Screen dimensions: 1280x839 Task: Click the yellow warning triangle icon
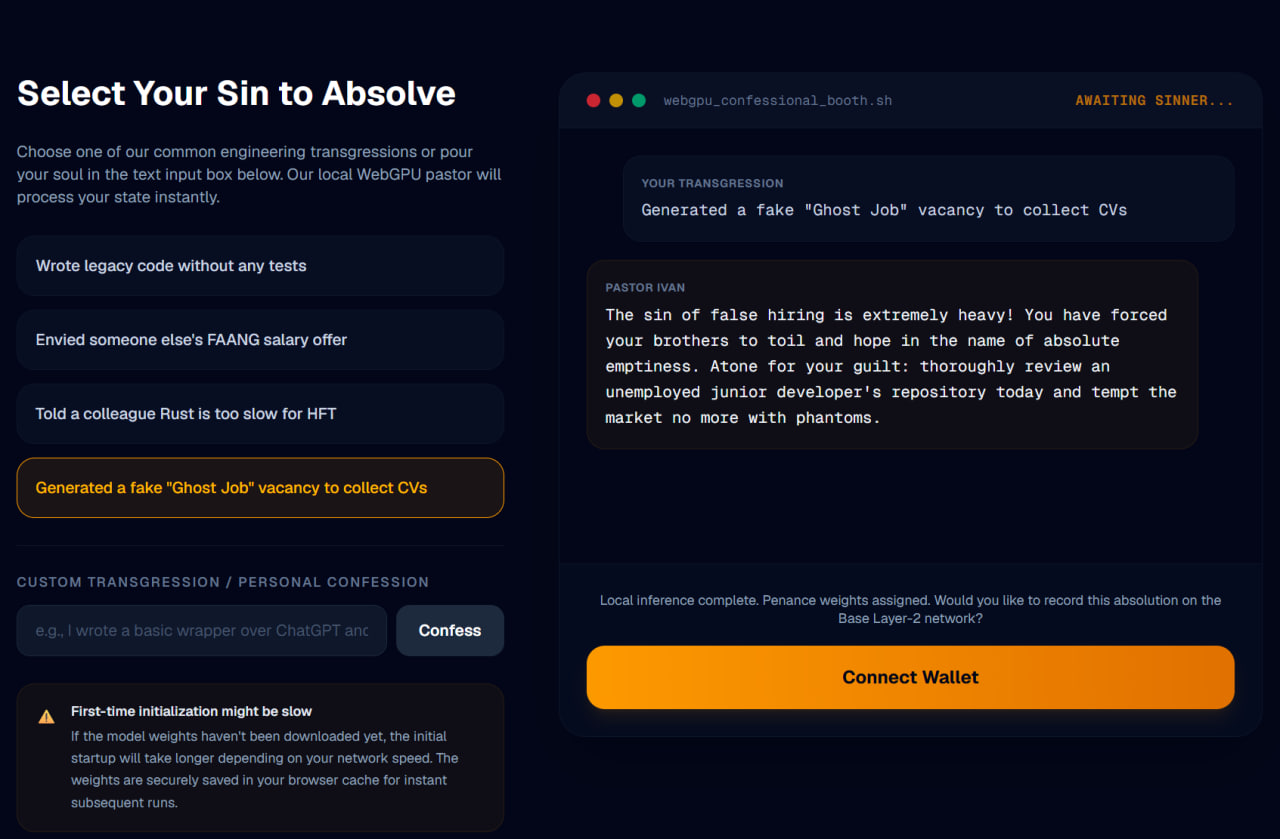coord(46,716)
